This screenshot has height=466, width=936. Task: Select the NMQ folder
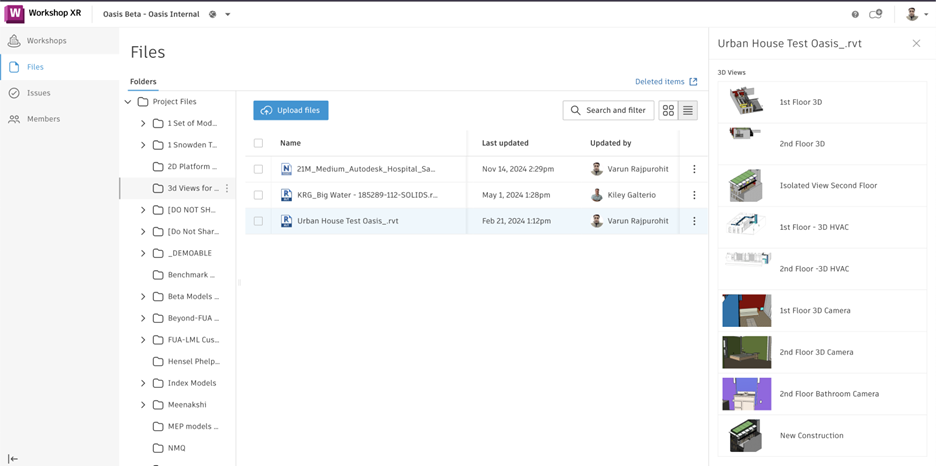coord(170,448)
